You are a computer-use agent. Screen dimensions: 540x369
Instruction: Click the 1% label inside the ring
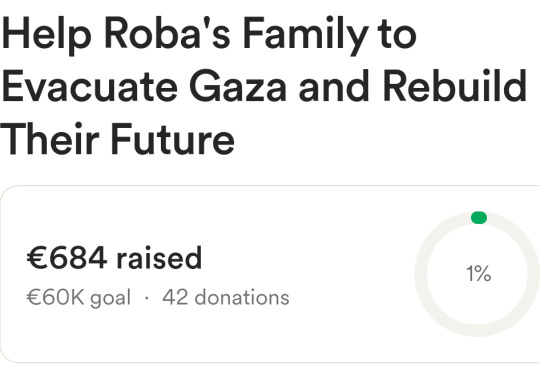point(479,274)
